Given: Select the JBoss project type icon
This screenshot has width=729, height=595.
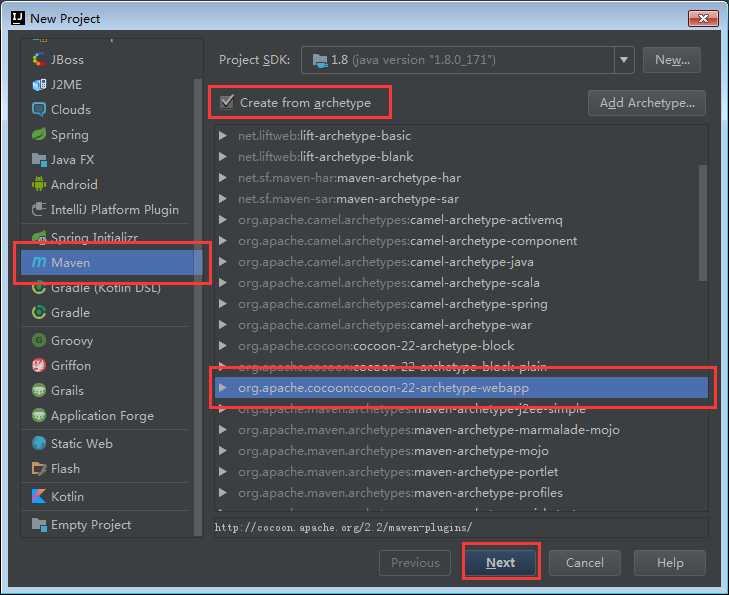Looking at the screenshot, I should (39, 60).
